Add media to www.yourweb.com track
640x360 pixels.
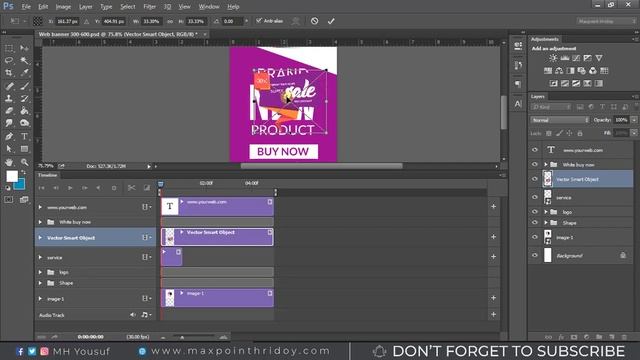493,207
